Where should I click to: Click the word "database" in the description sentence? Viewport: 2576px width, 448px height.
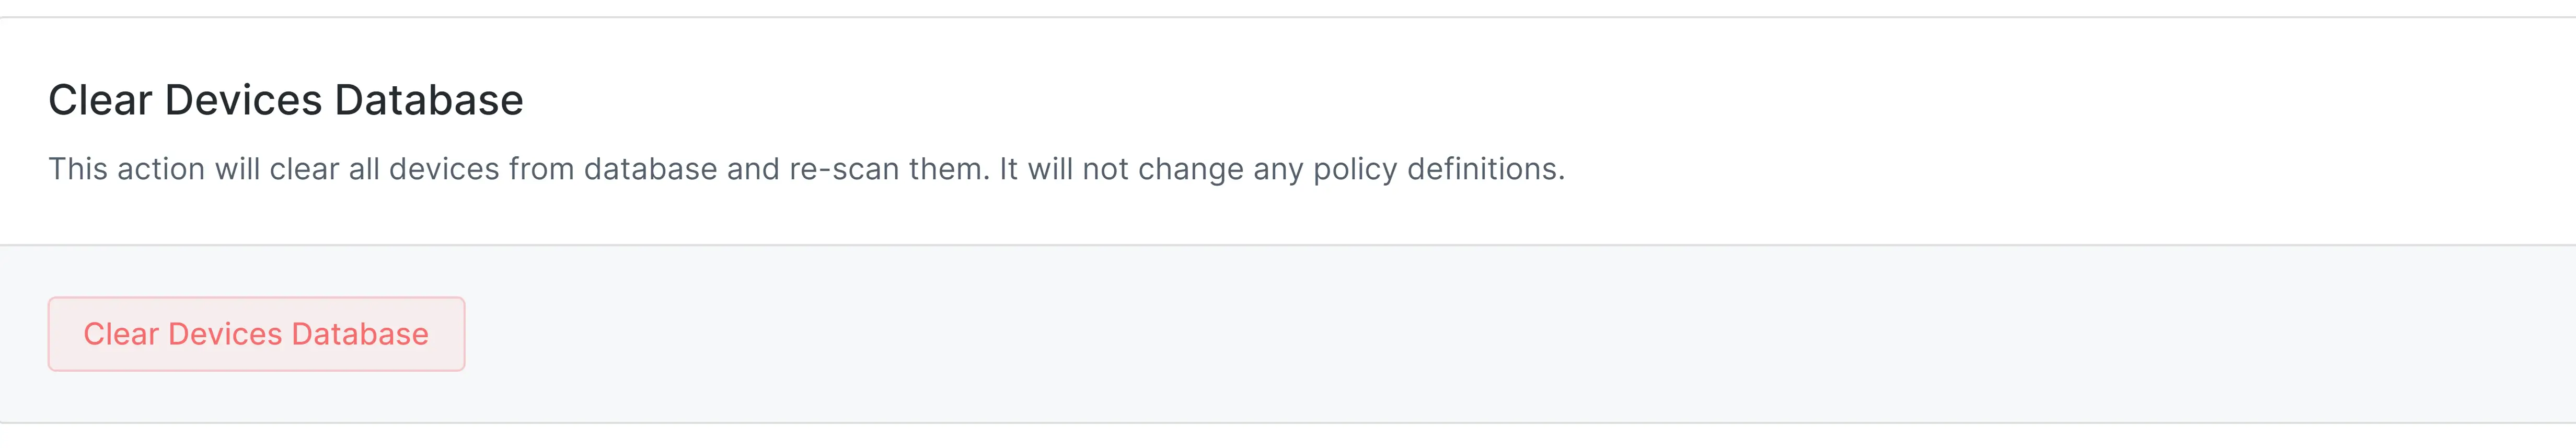650,169
